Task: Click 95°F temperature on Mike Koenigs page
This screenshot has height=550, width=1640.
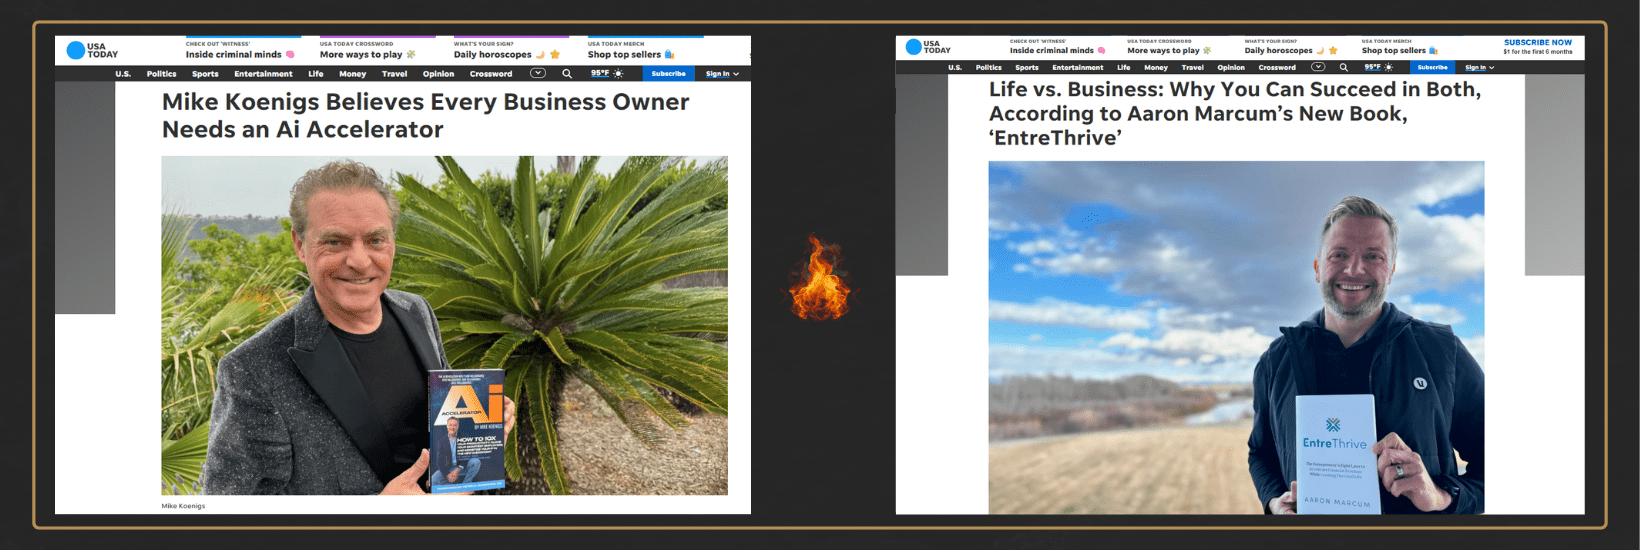Action: (600, 73)
